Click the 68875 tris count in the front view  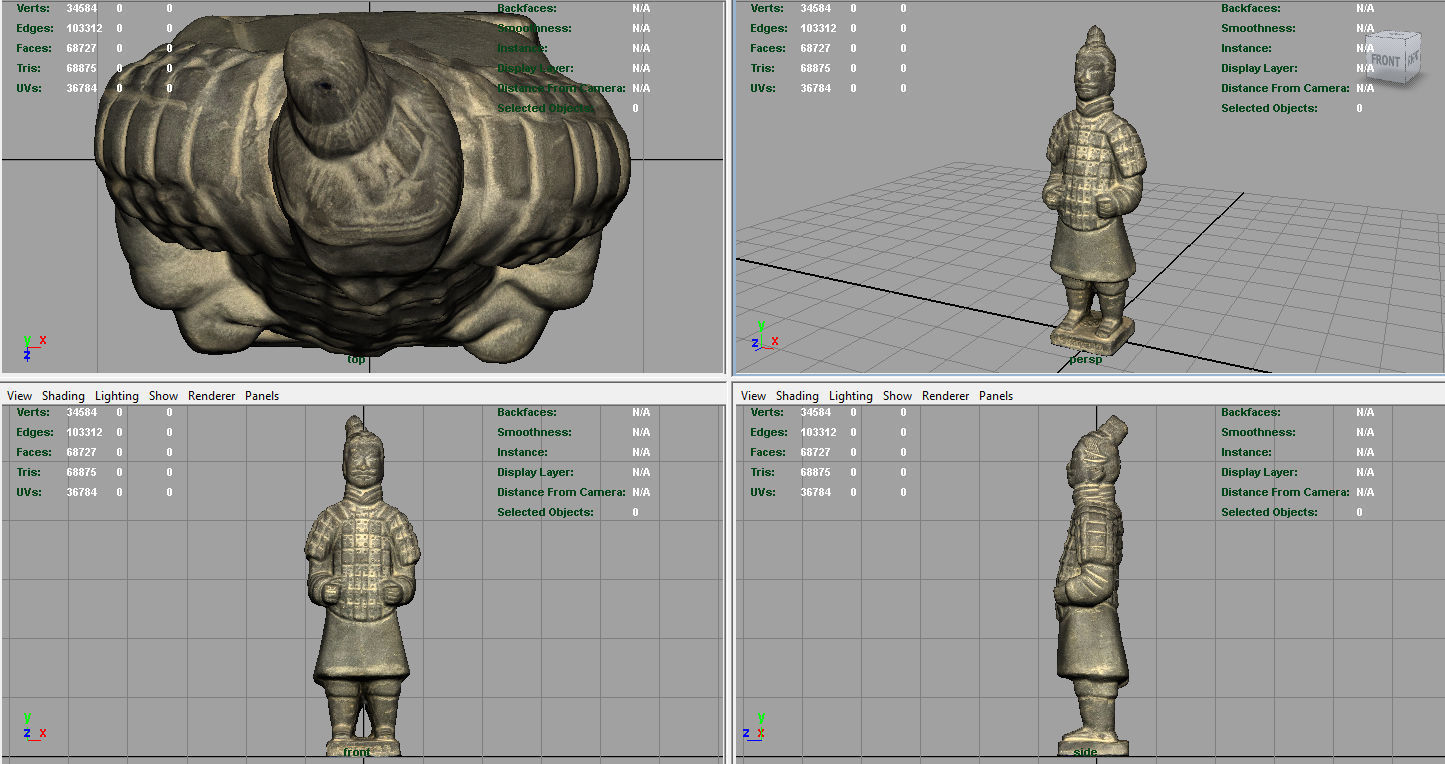pyautogui.click(x=82, y=472)
